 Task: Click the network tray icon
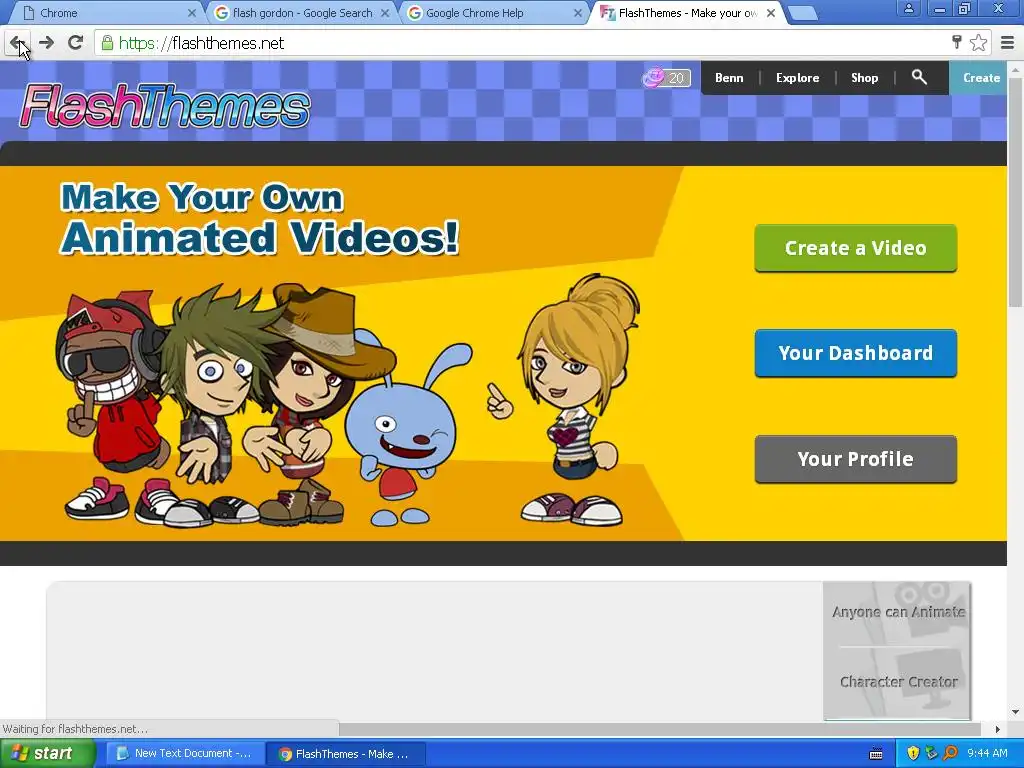point(932,754)
